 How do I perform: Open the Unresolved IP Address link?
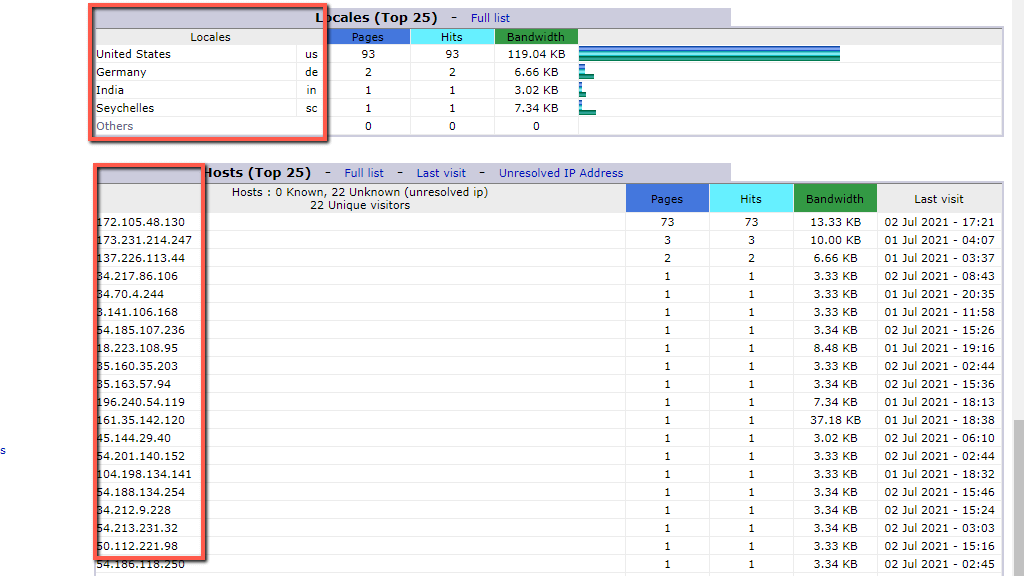[561, 173]
